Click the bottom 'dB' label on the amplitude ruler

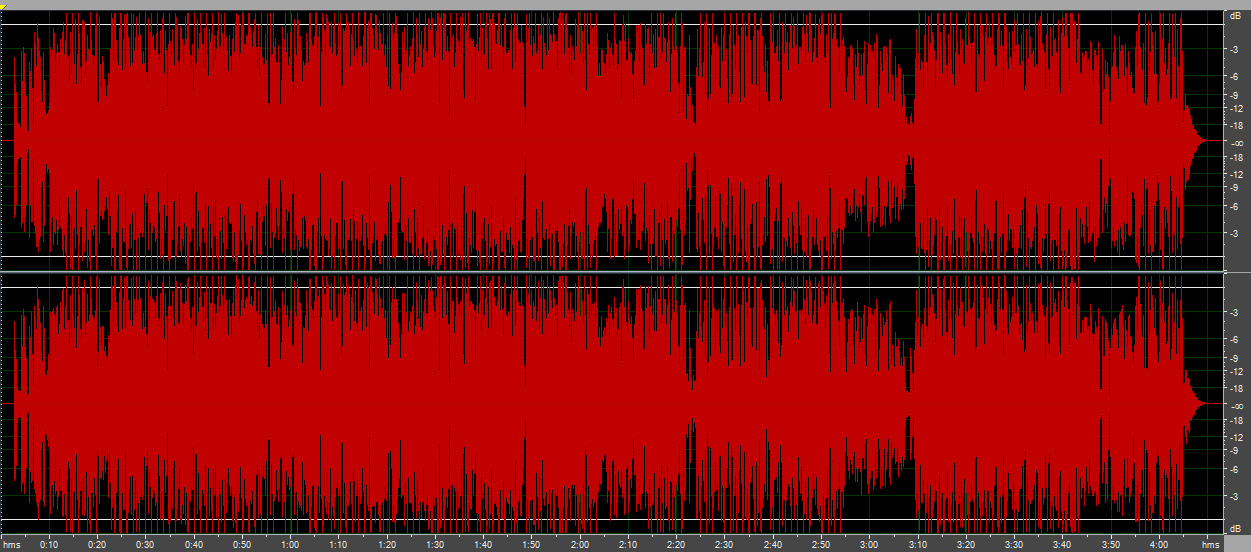[1237, 527]
